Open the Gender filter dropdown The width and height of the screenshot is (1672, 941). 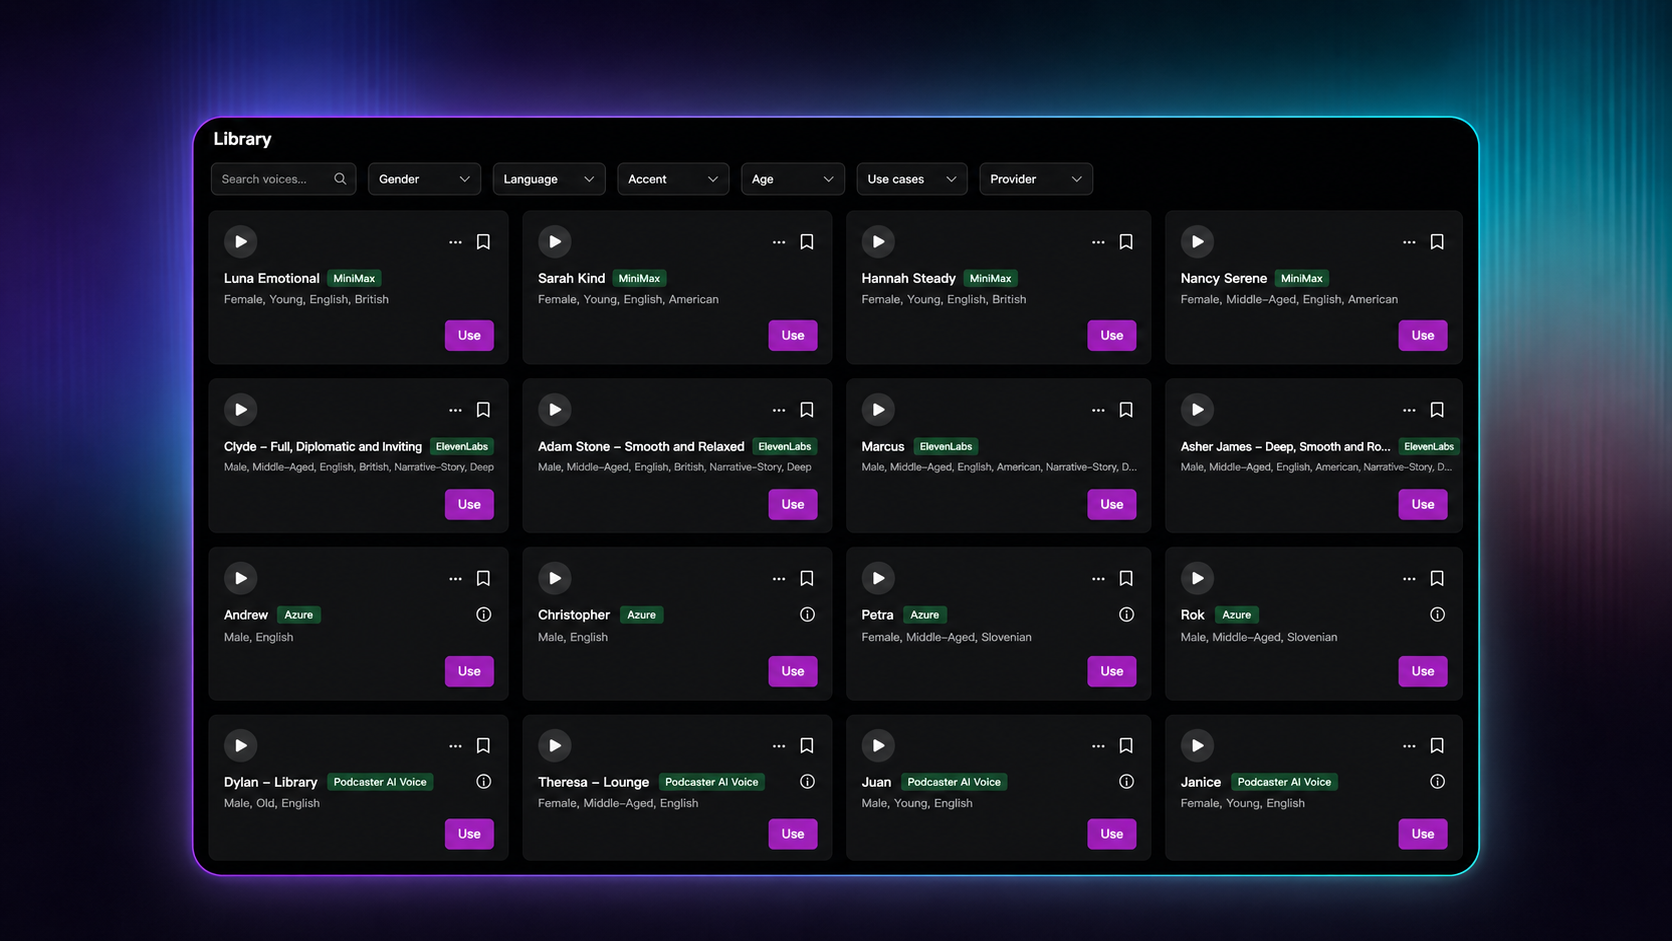pyautogui.click(x=424, y=179)
